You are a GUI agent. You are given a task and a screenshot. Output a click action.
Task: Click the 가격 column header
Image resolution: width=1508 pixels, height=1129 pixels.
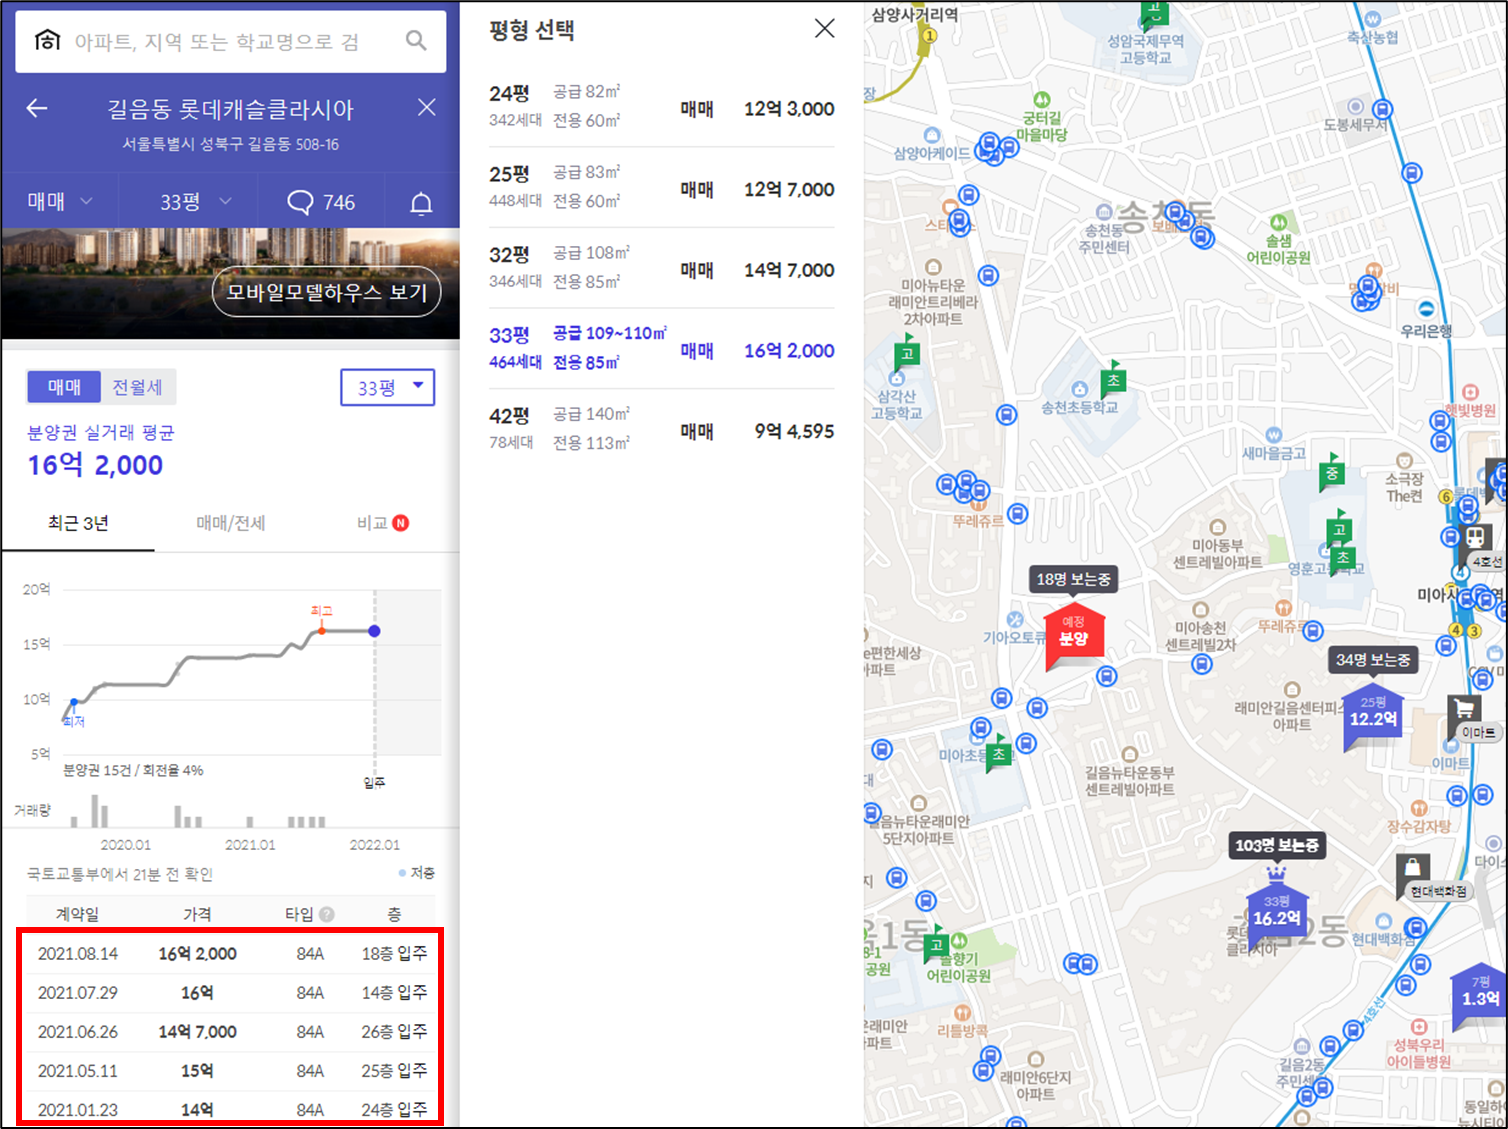tap(197, 914)
